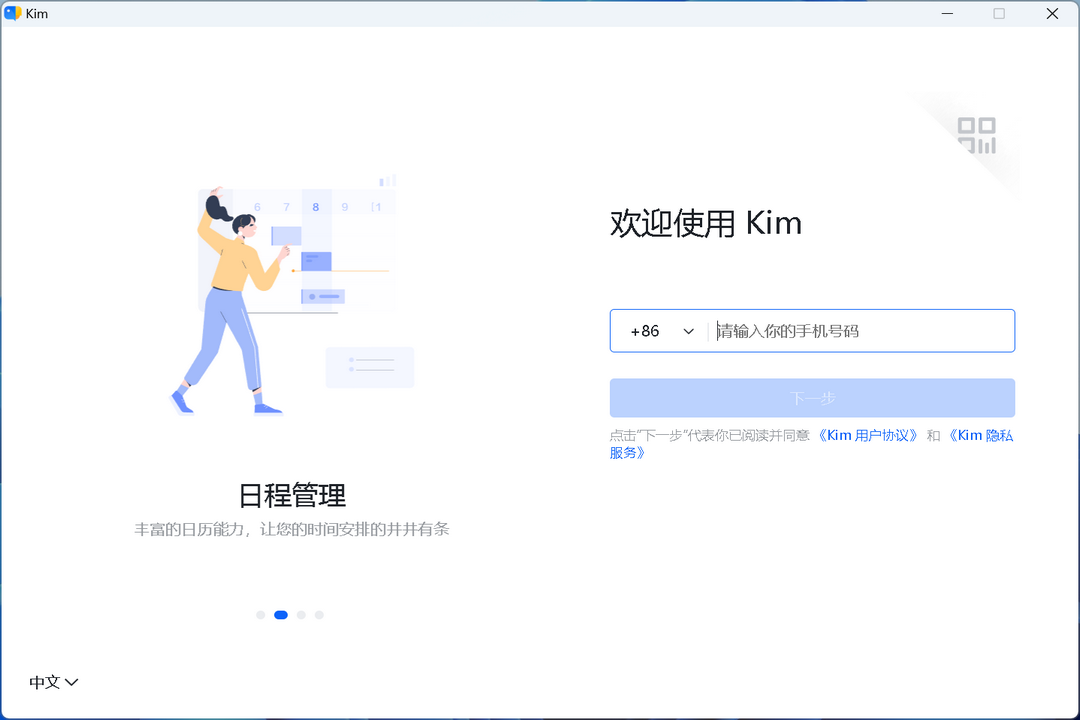Click the active second carousel dot
The height and width of the screenshot is (720, 1080).
tap(281, 615)
